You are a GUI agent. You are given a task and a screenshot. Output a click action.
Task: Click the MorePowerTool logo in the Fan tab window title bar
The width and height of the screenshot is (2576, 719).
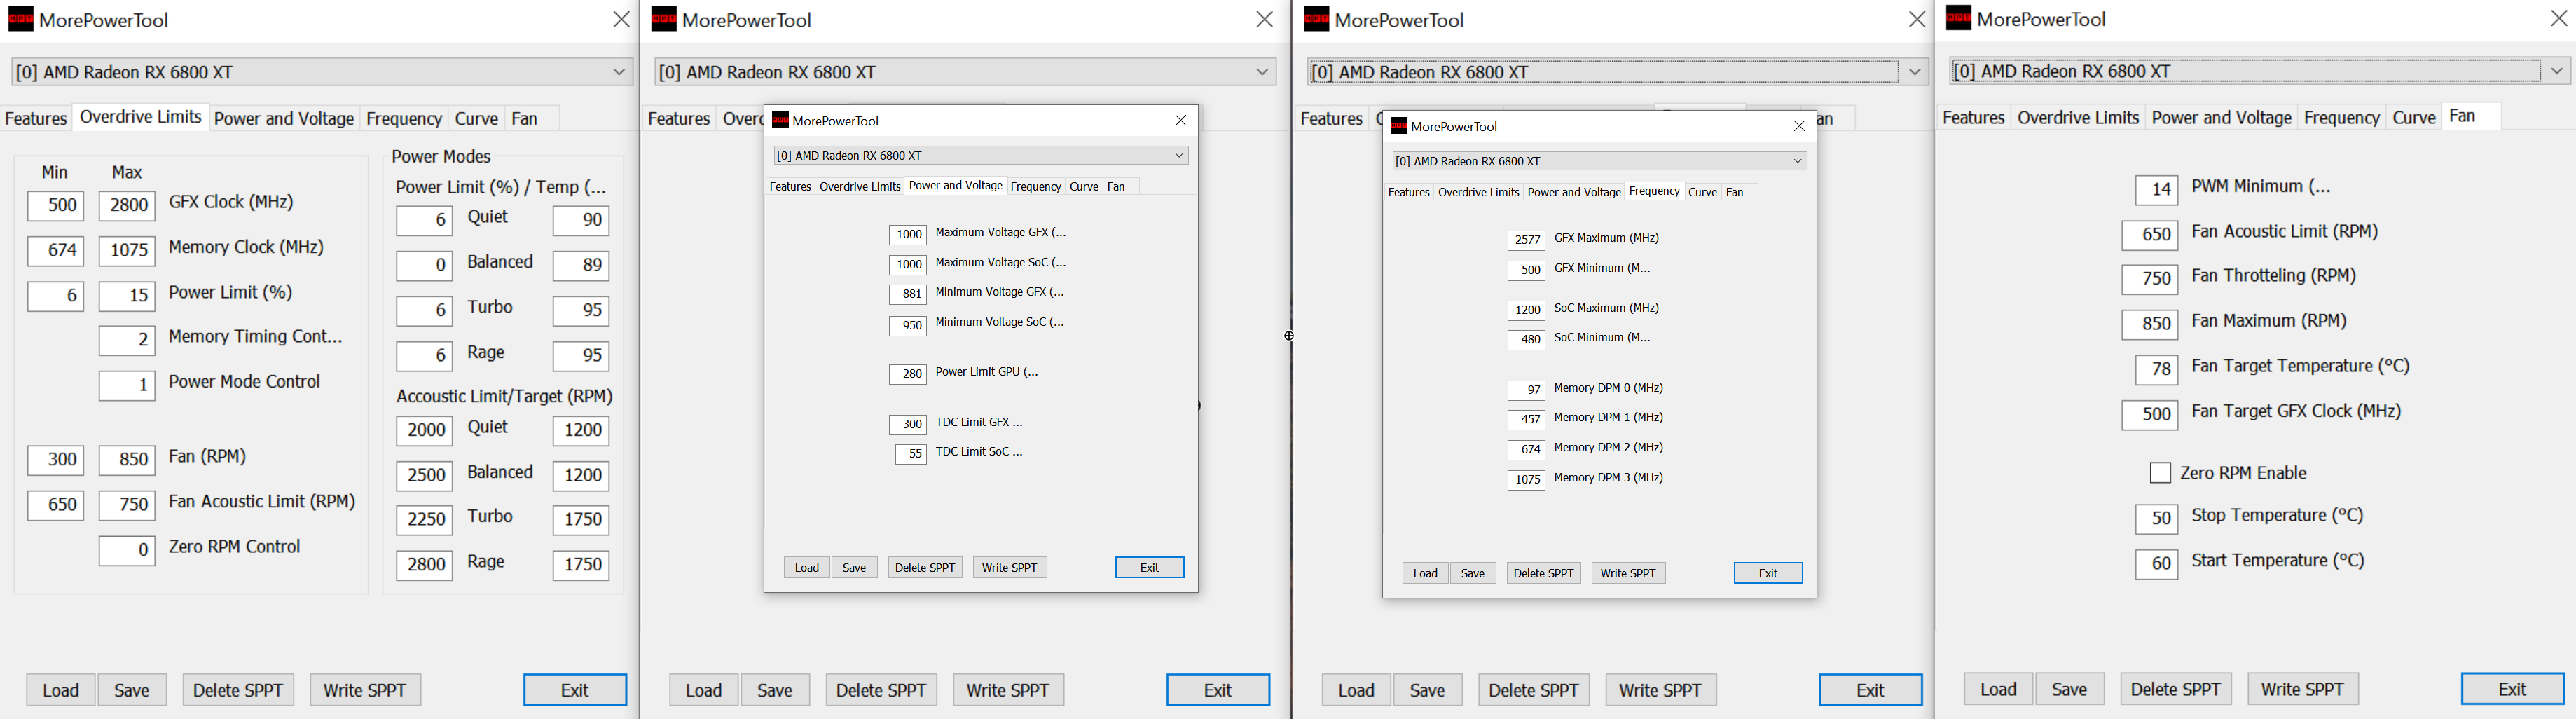(1958, 18)
